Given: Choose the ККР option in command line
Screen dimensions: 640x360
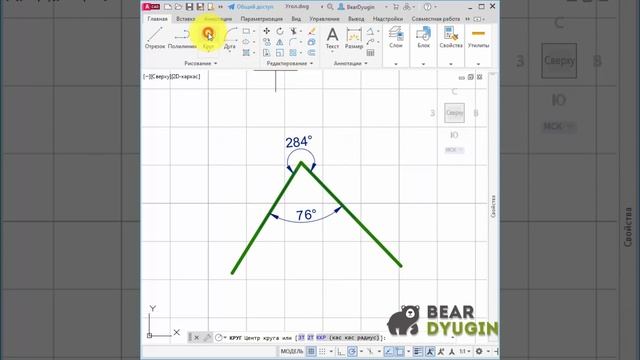Looking at the screenshot, I should click(321, 338).
